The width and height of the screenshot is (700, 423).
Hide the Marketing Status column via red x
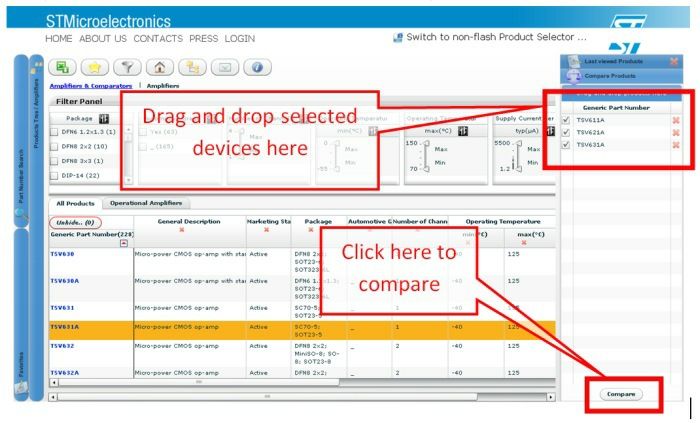(x=267, y=230)
